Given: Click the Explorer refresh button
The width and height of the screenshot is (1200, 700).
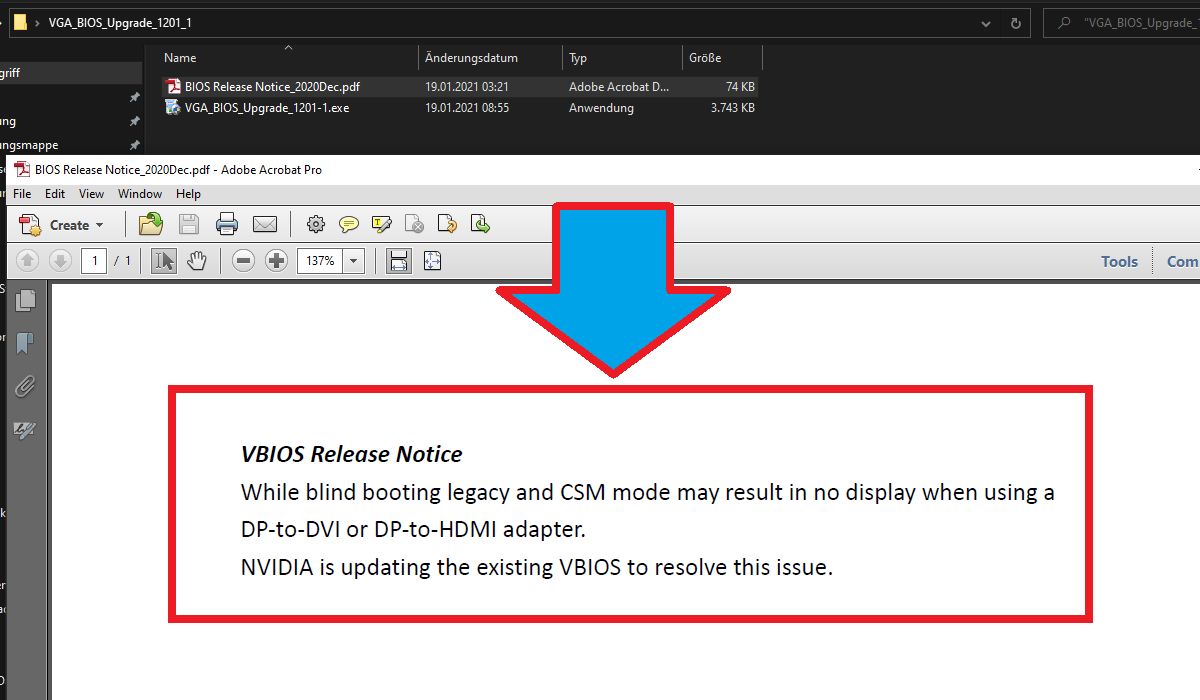Looking at the screenshot, I should click(x=1015, y=23).
